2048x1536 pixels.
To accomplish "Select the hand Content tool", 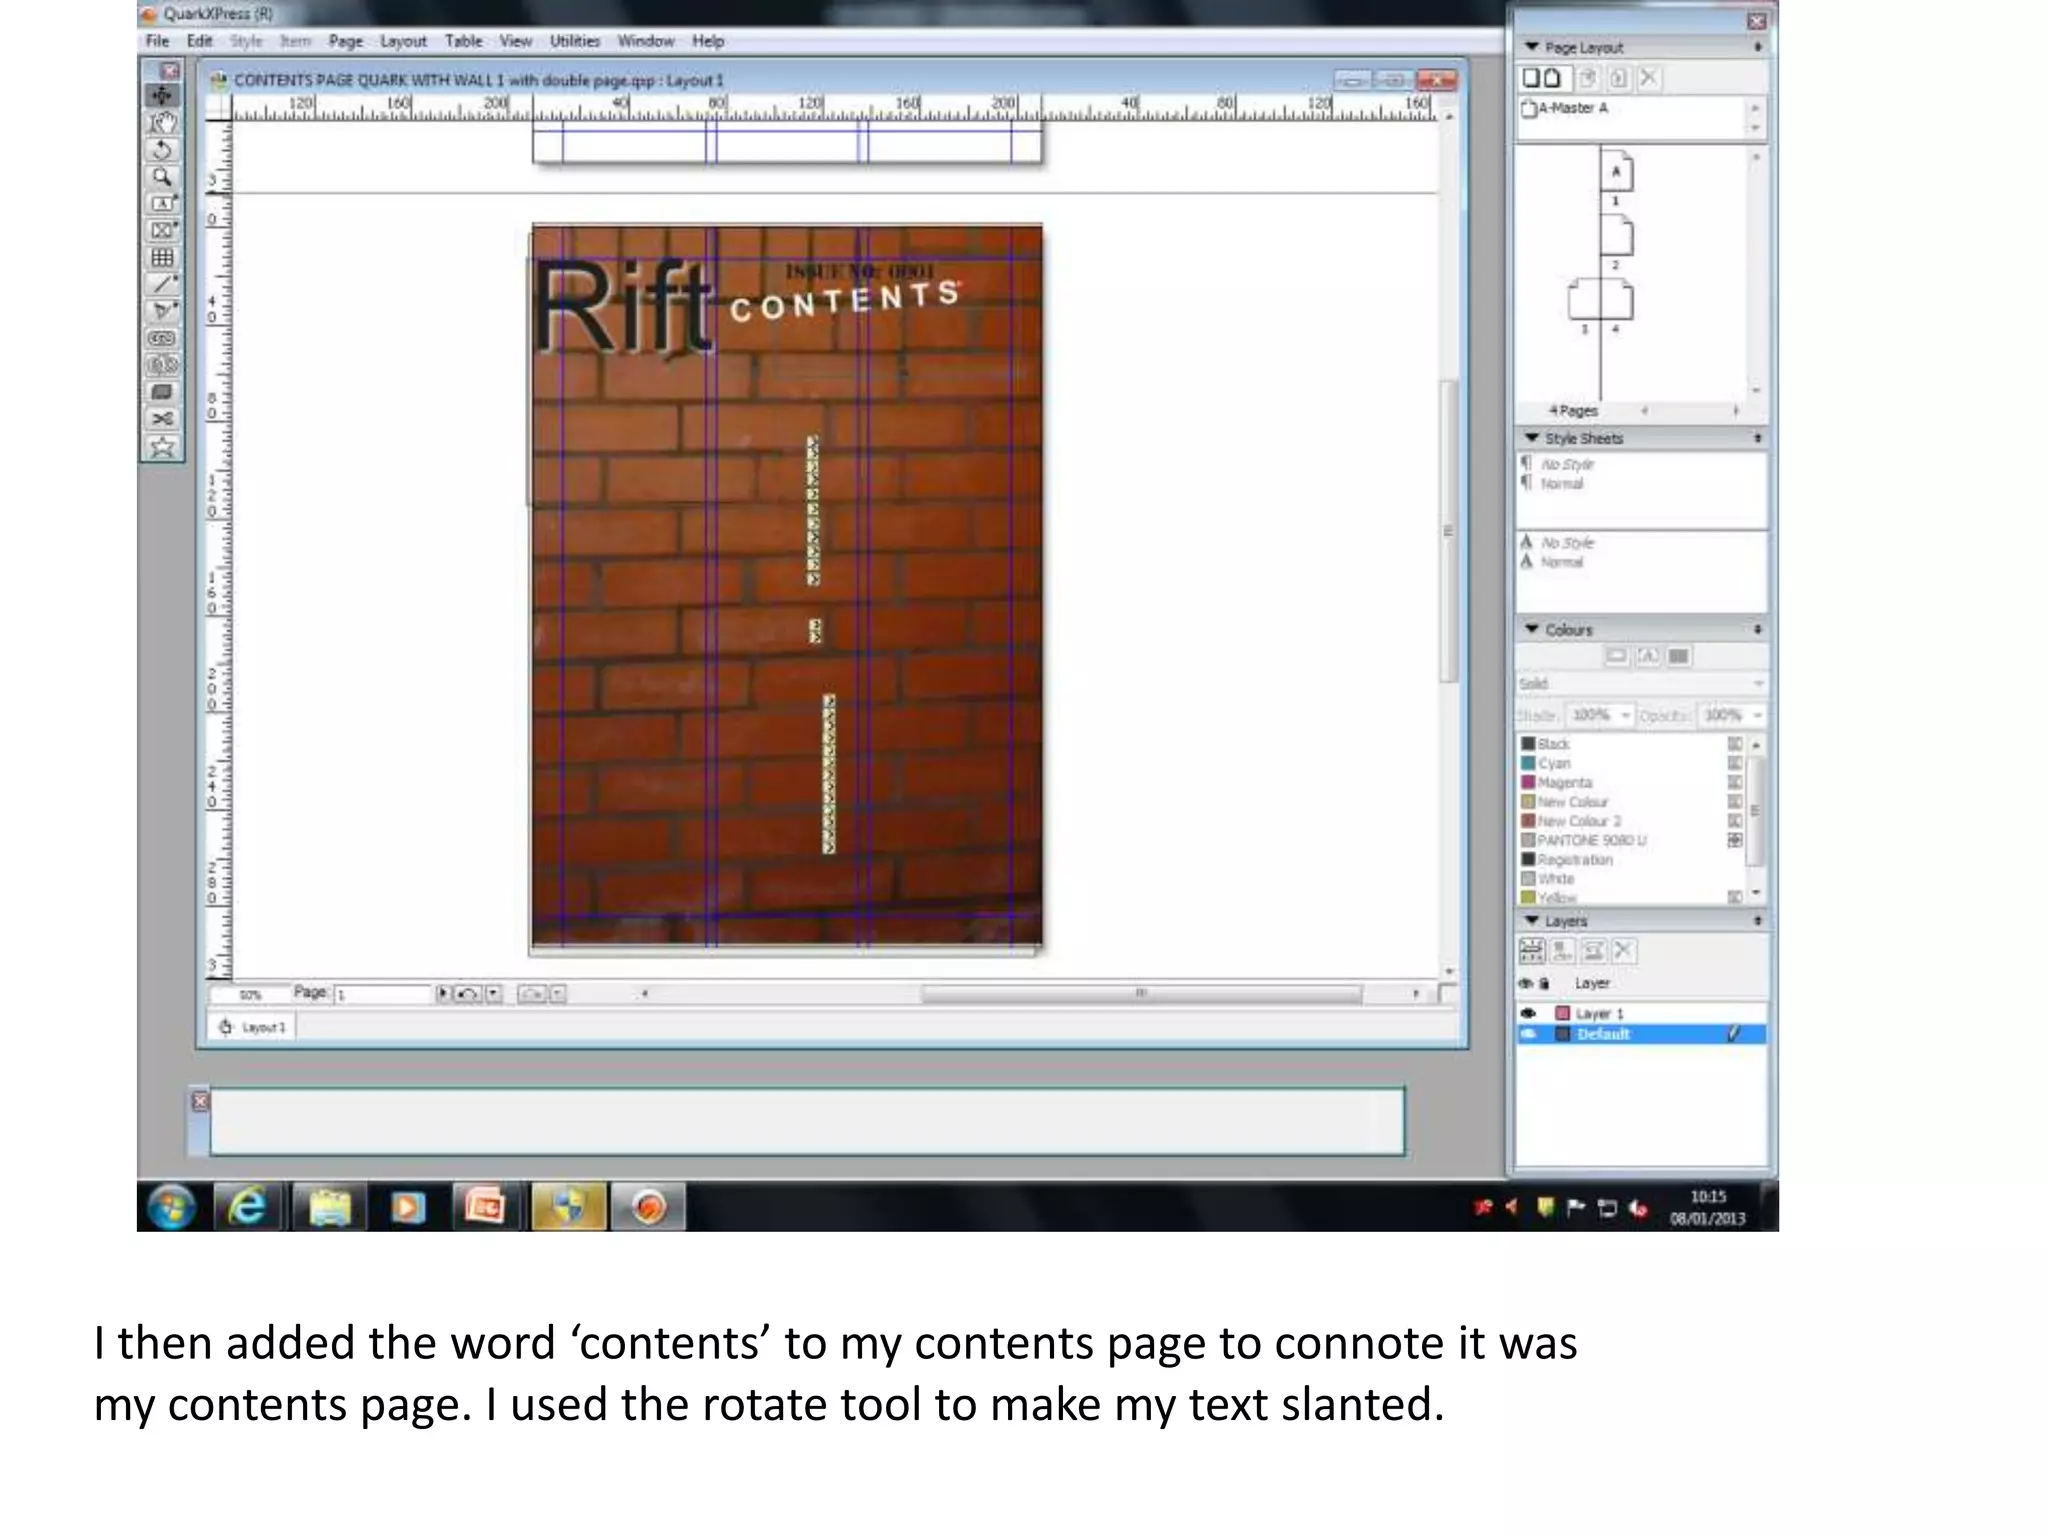I will coord(162,123).
